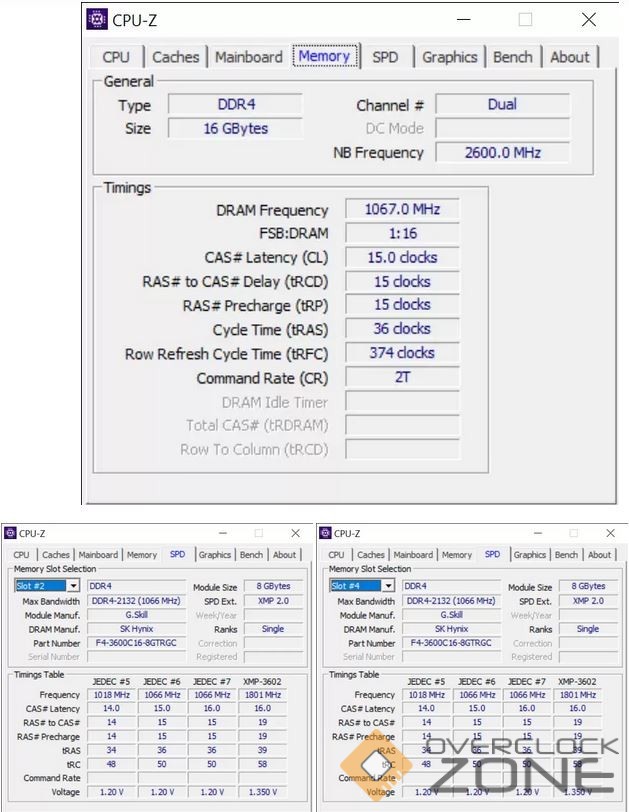This screenshot has height=812, width=629.
Task: Click the empty DRAM Idle Timer field
Action: tap(402, 401)
